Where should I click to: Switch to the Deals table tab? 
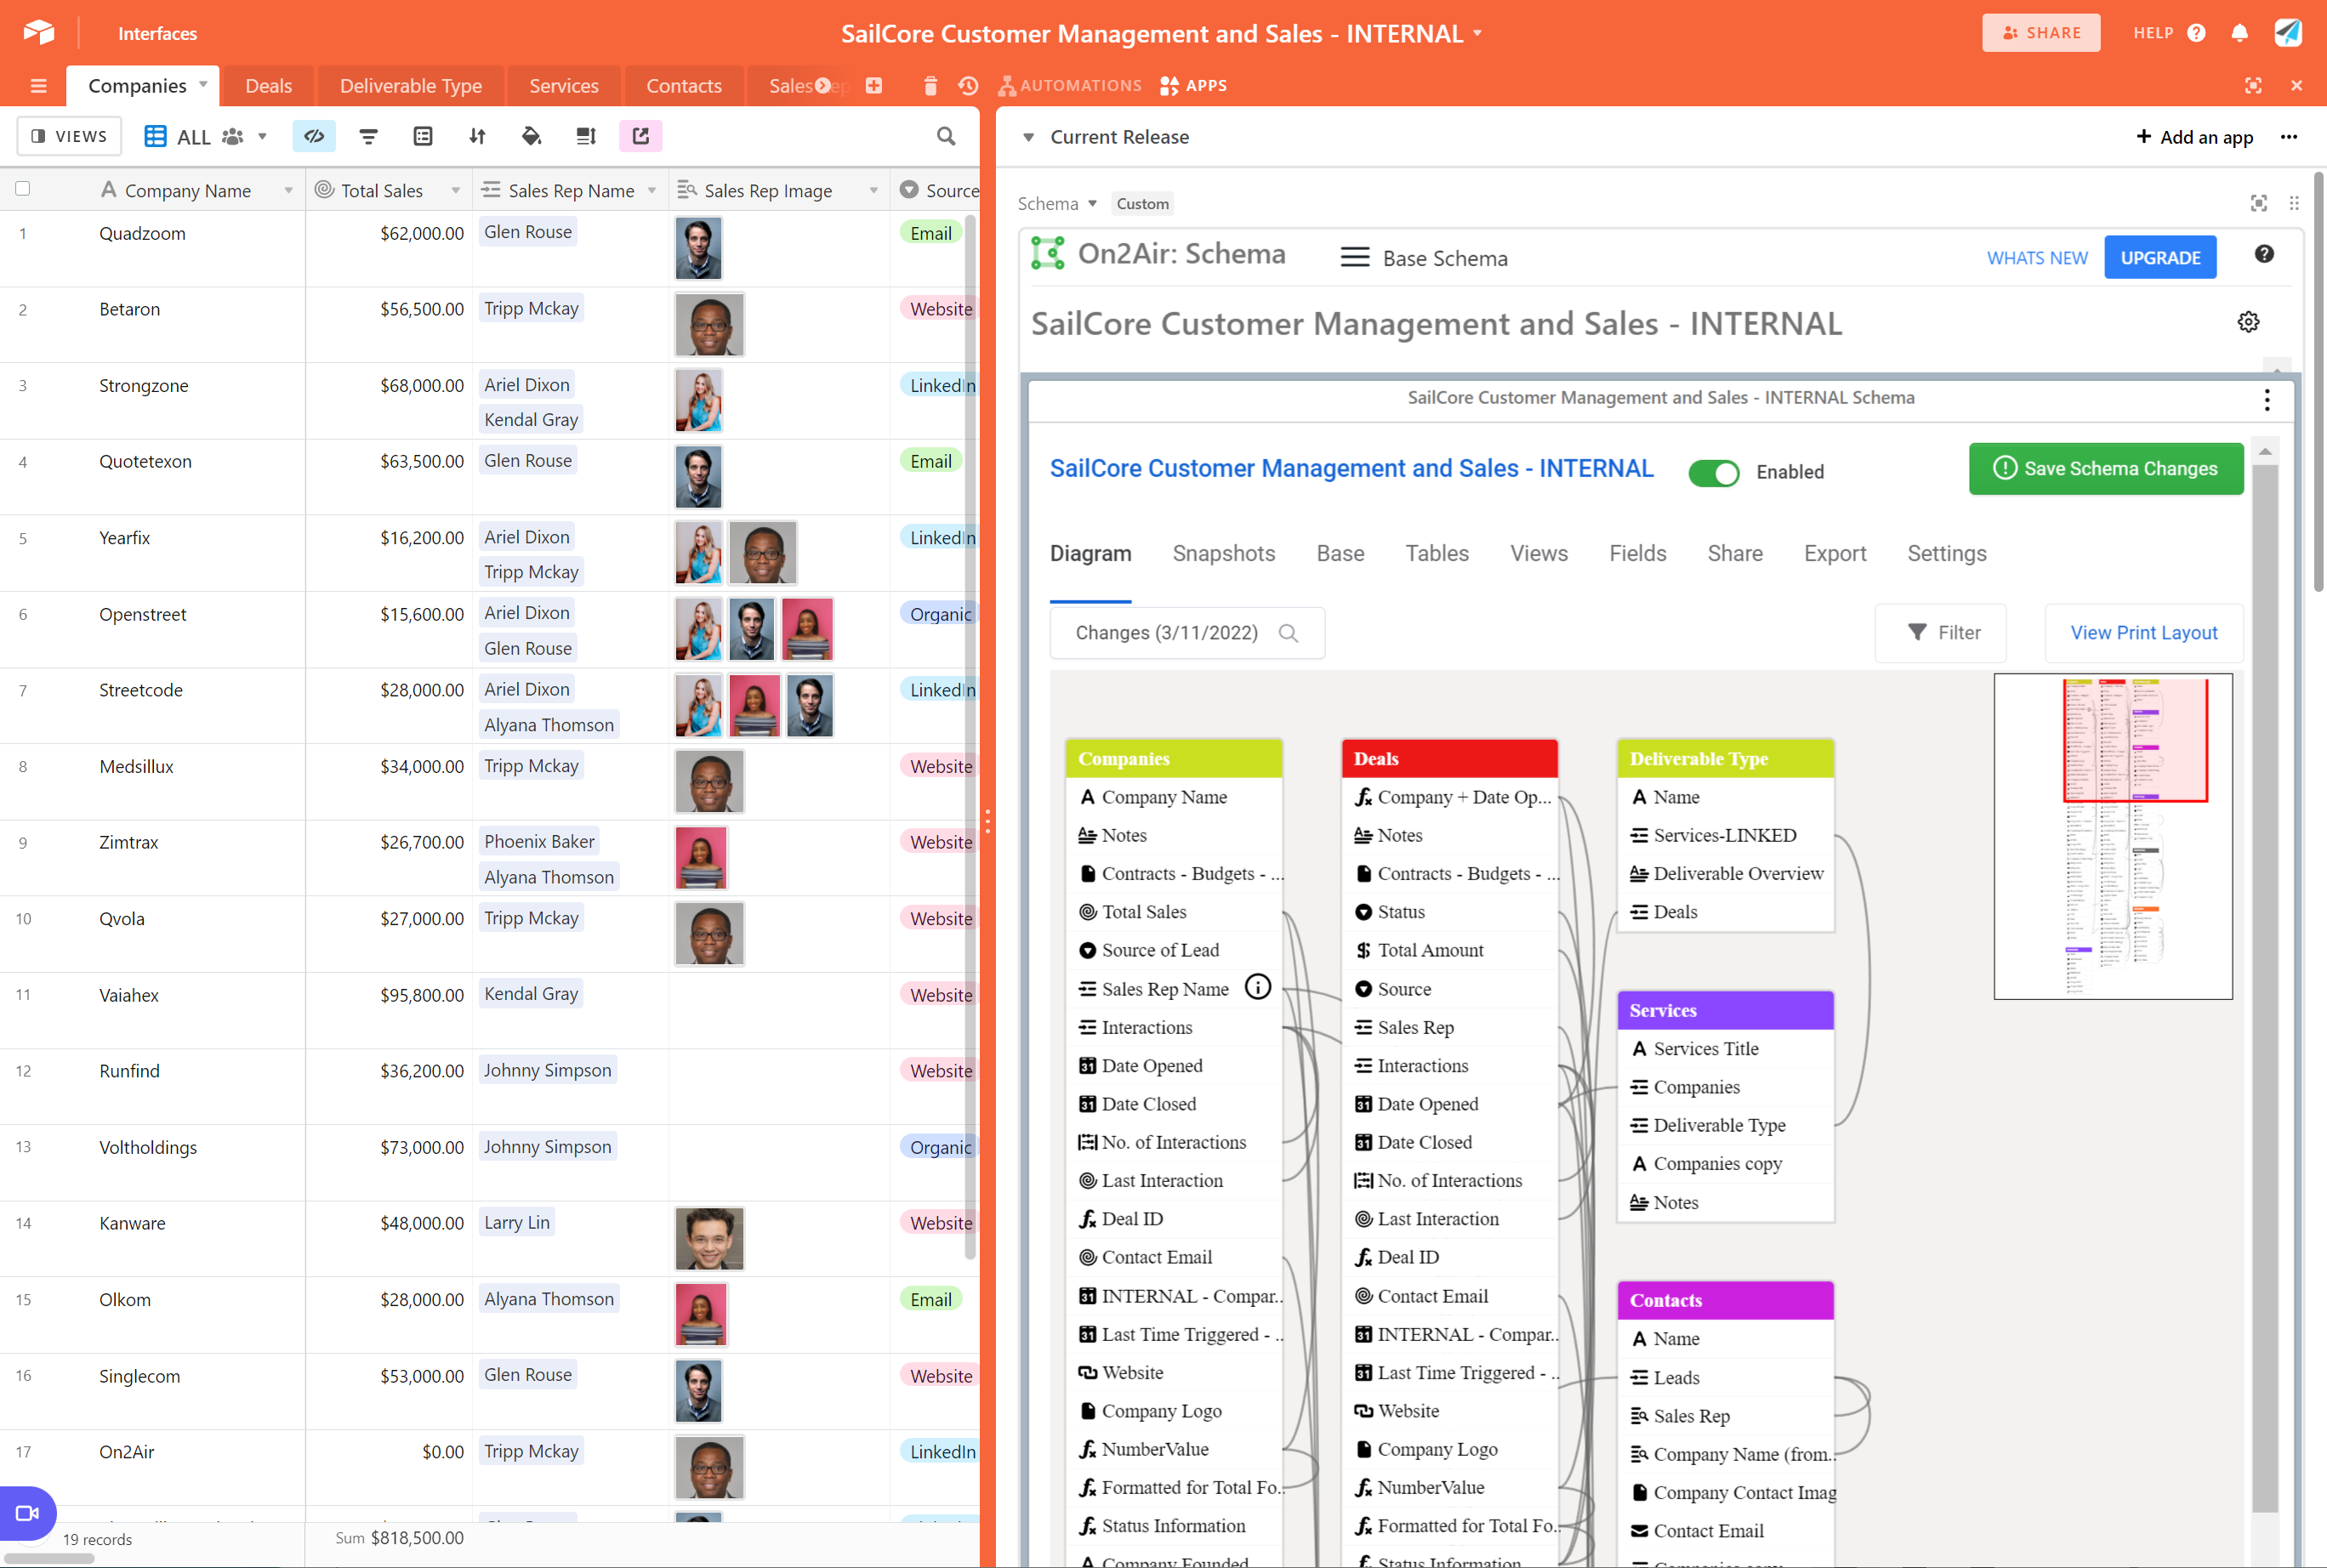(x=268, y=86)
